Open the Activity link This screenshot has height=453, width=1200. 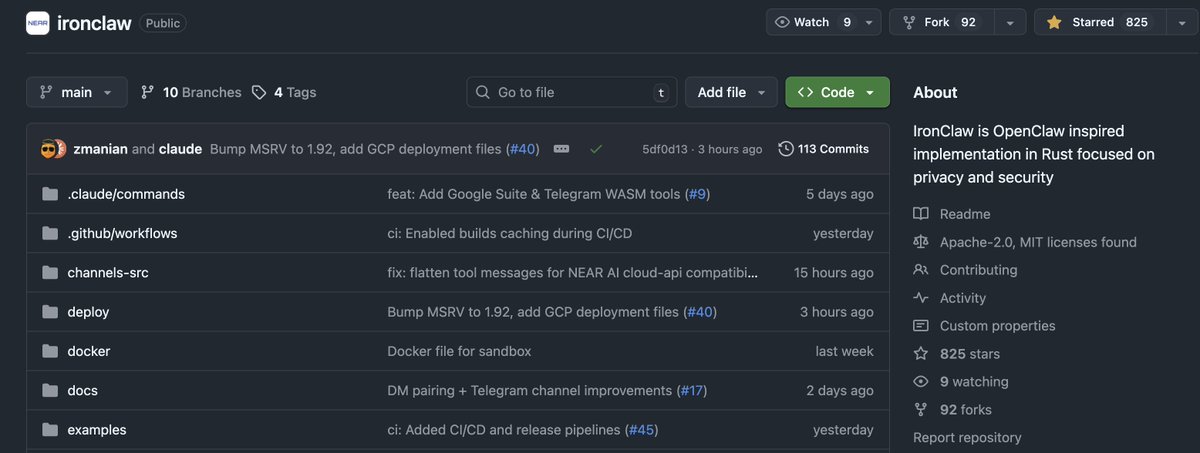point(963,298)
